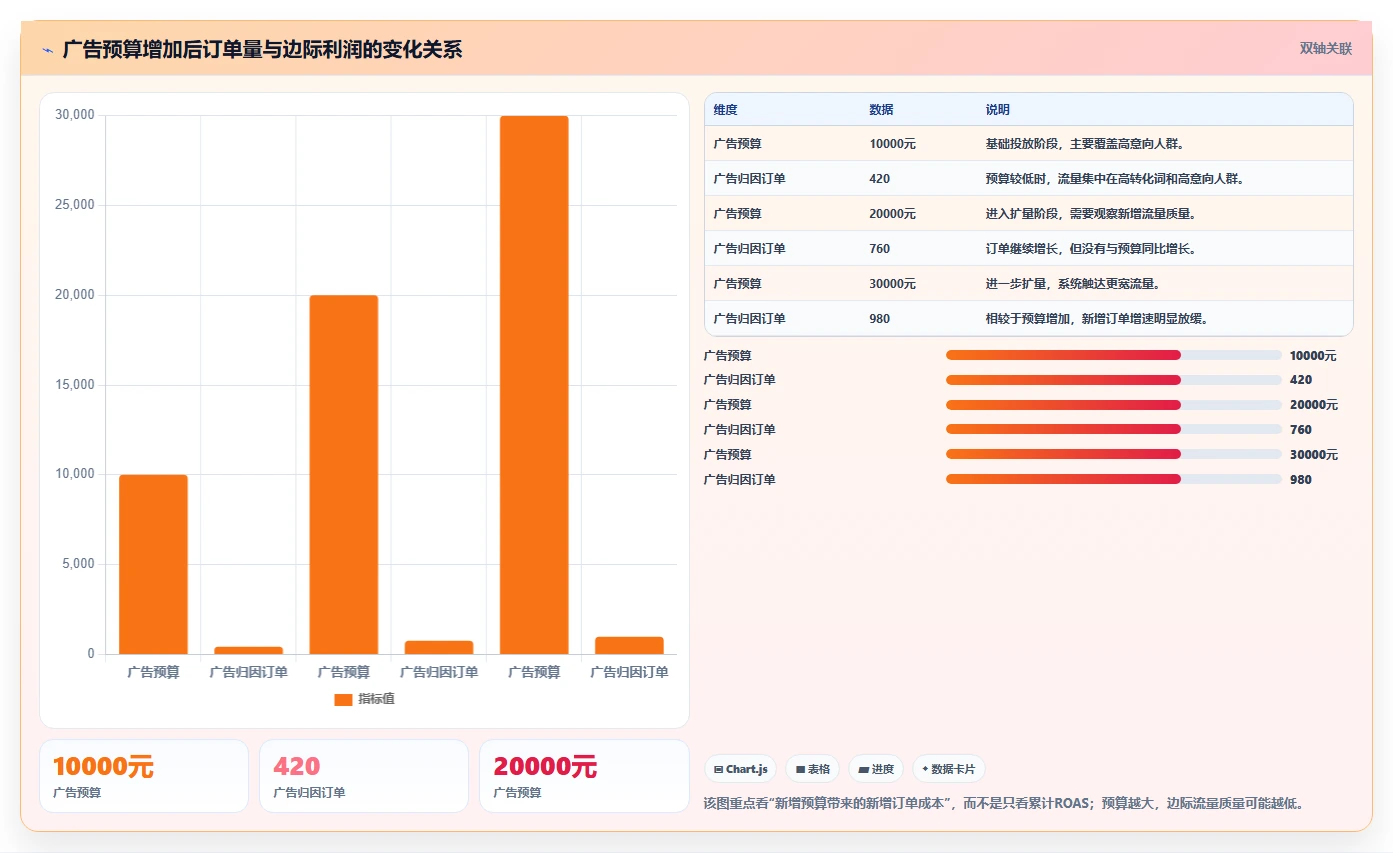Click the 5,000 y-axis label
1393x853 pixels.
pos(78,564)
